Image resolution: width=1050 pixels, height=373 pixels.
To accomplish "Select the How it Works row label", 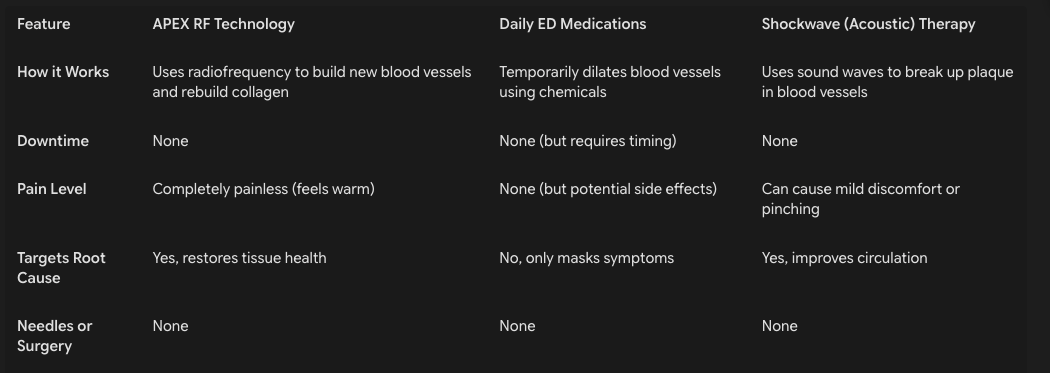I will tap(63, 72).
